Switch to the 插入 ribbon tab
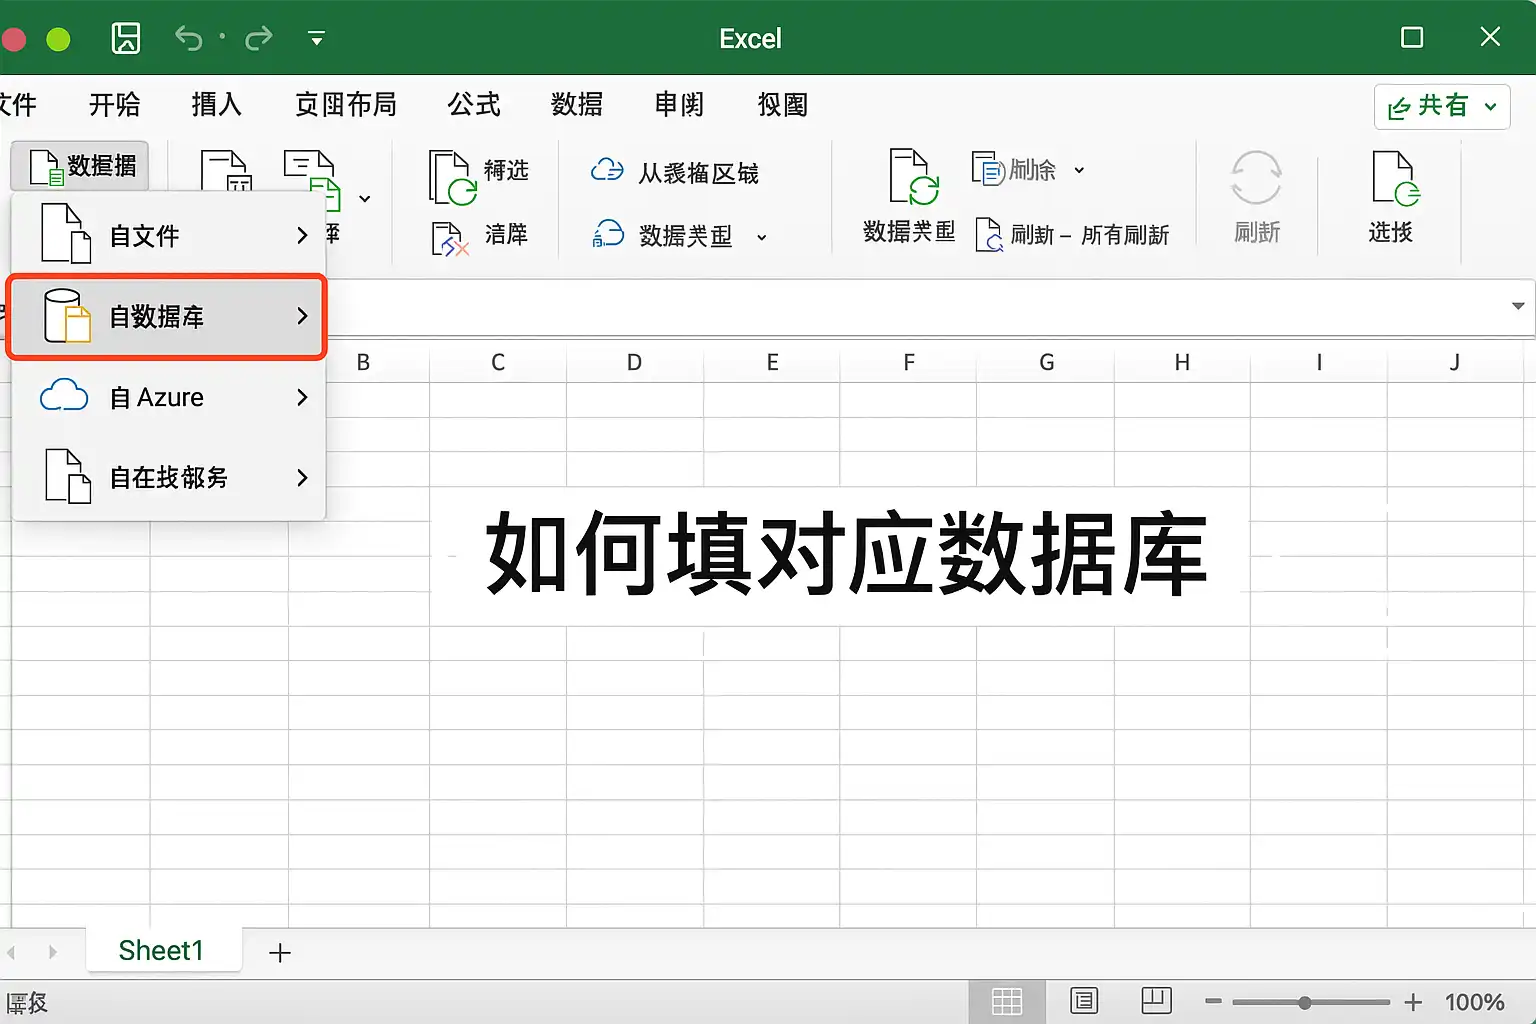This screenshot has width=1536, height=1024. pyautogui.click(x=217, y=104)
